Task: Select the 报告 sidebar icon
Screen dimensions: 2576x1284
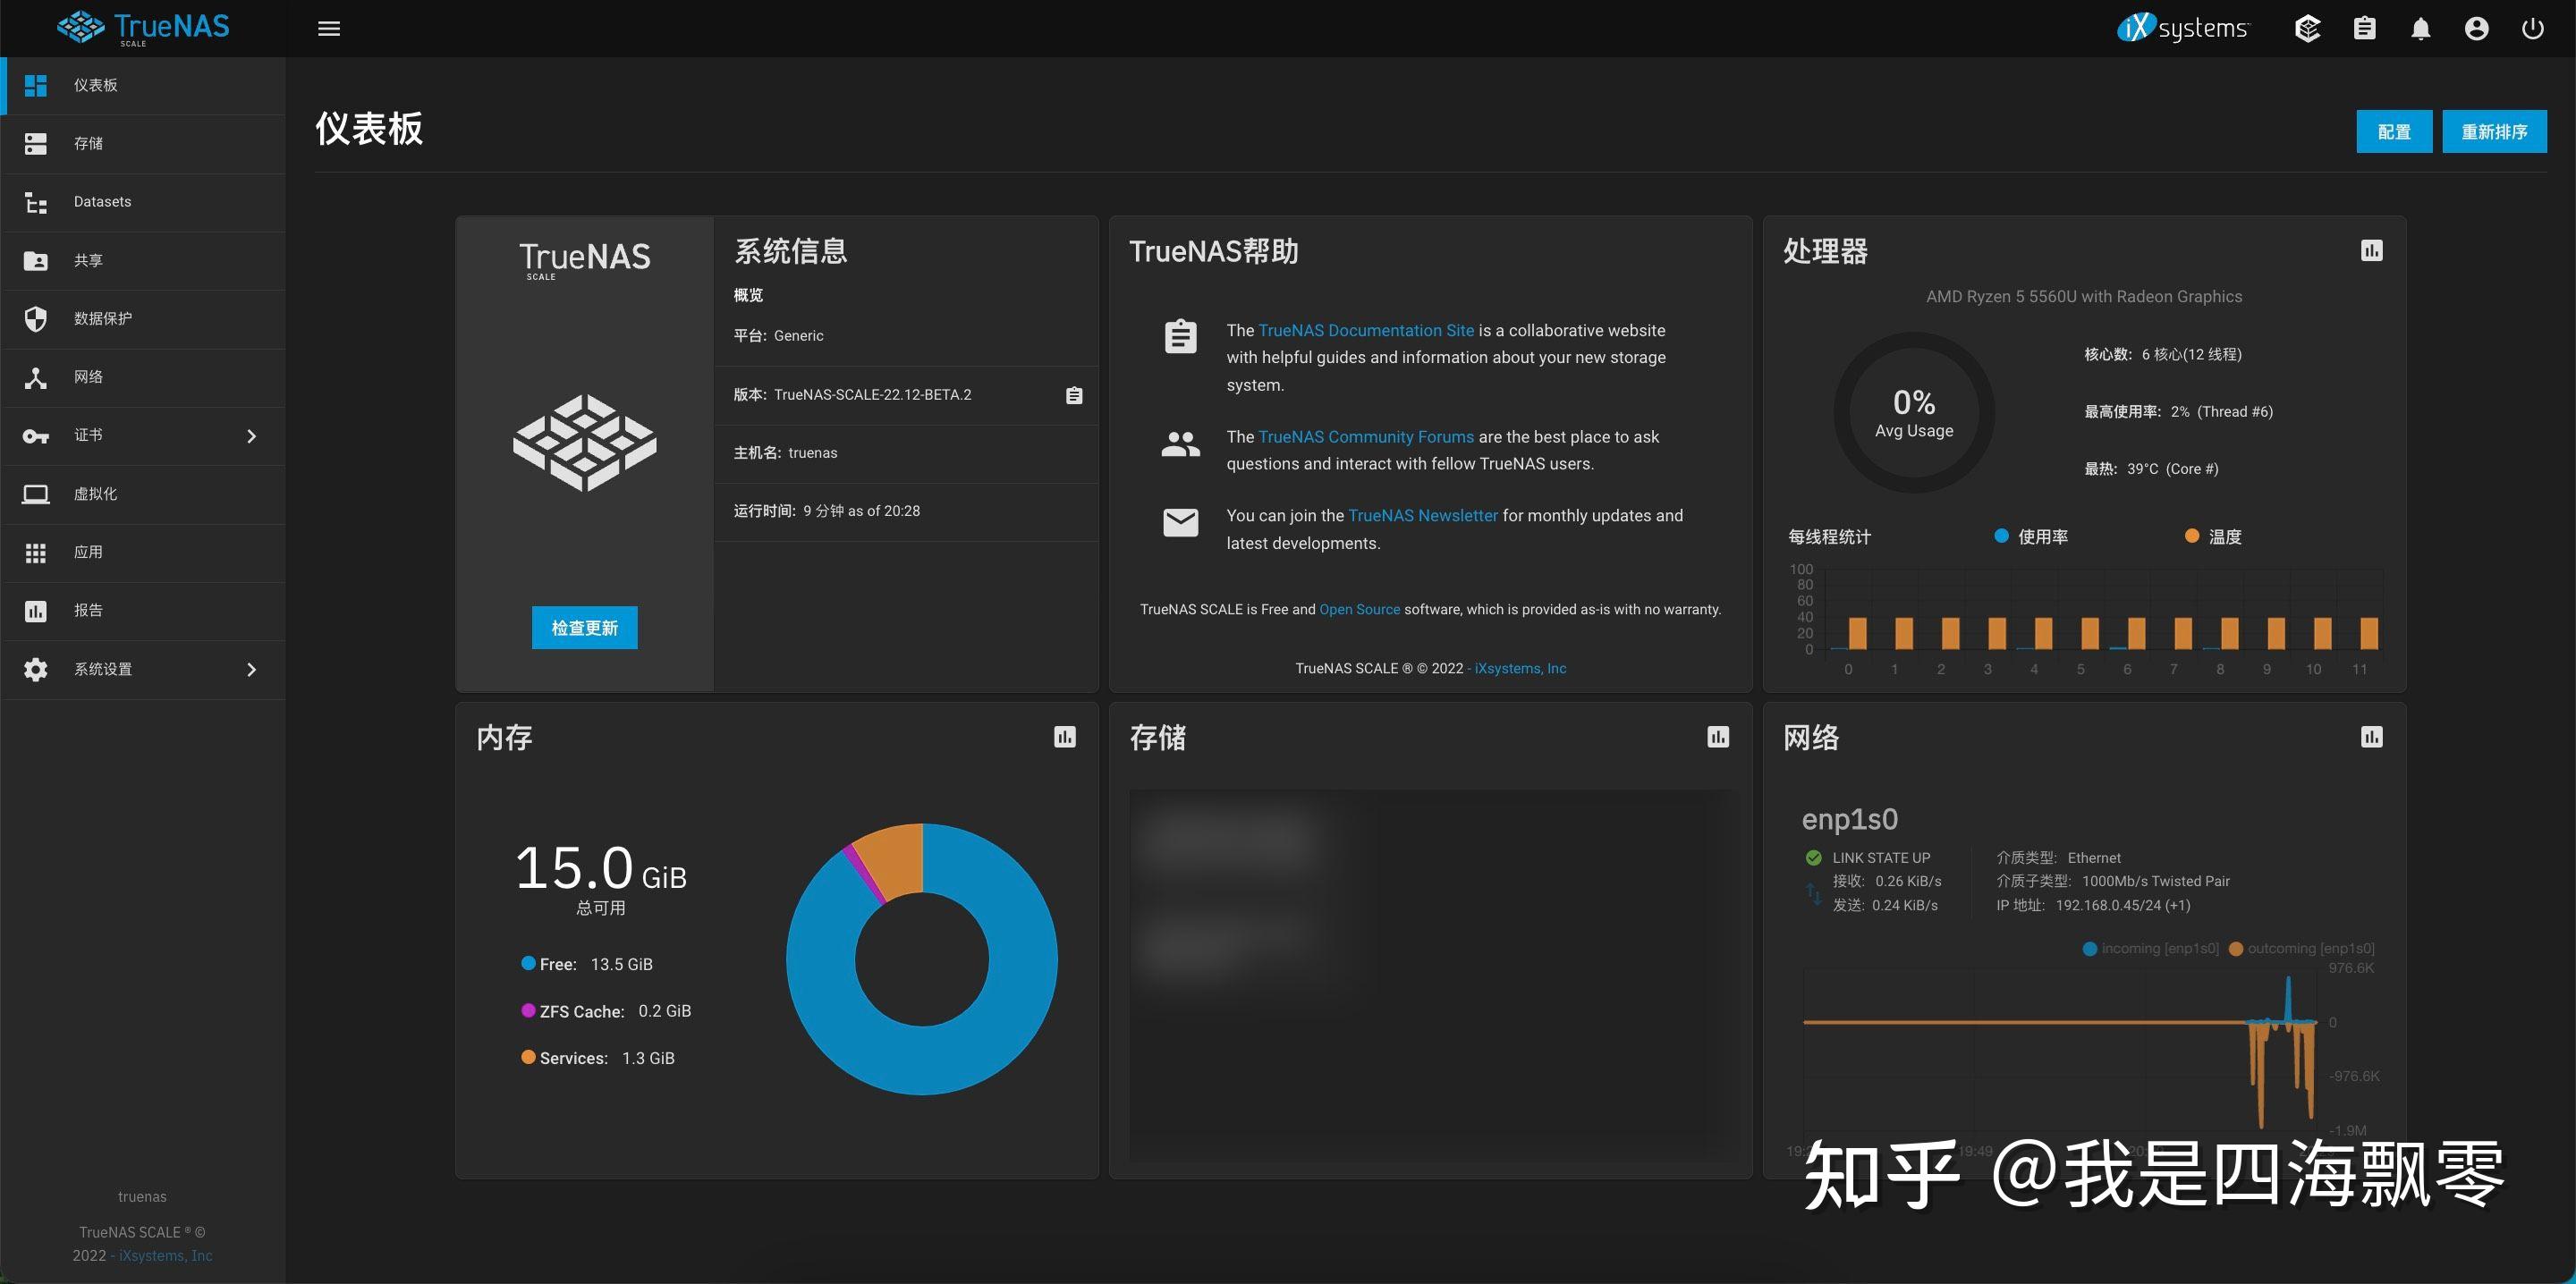Action: coord(36,610)
